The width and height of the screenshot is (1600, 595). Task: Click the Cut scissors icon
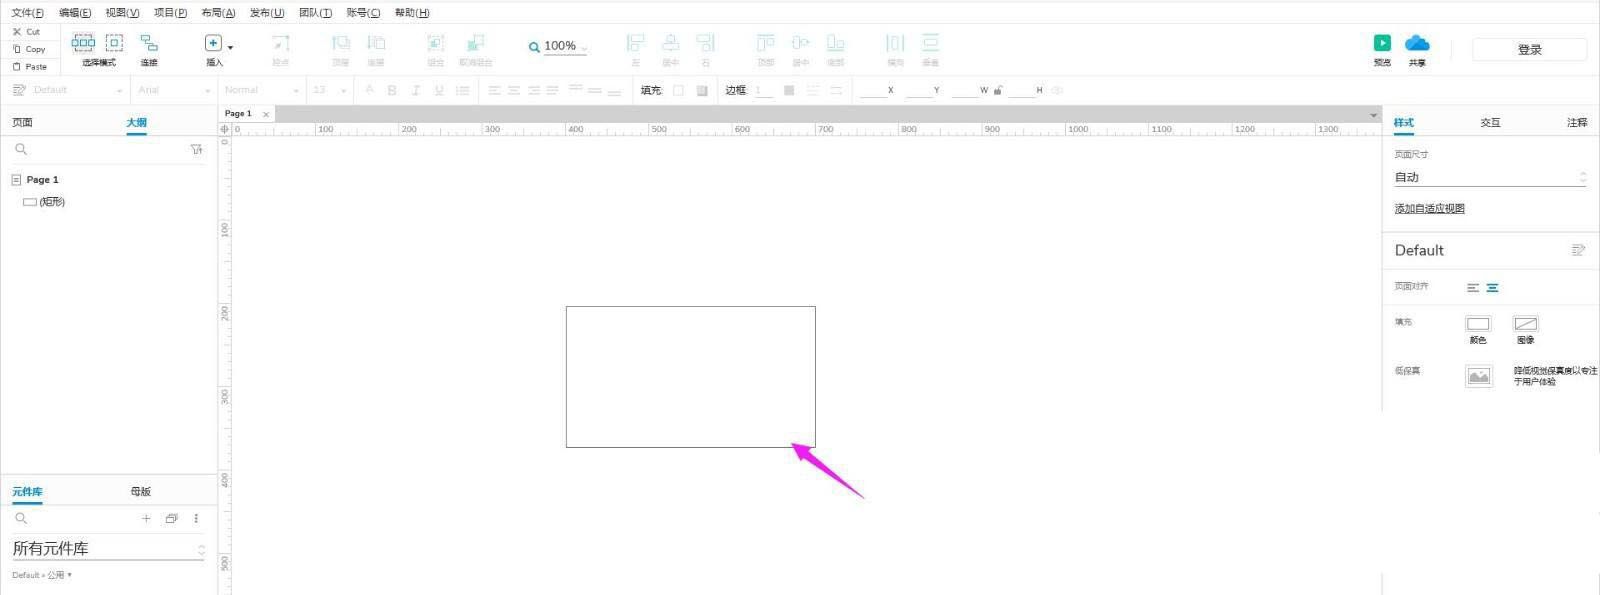pos(17,32)
